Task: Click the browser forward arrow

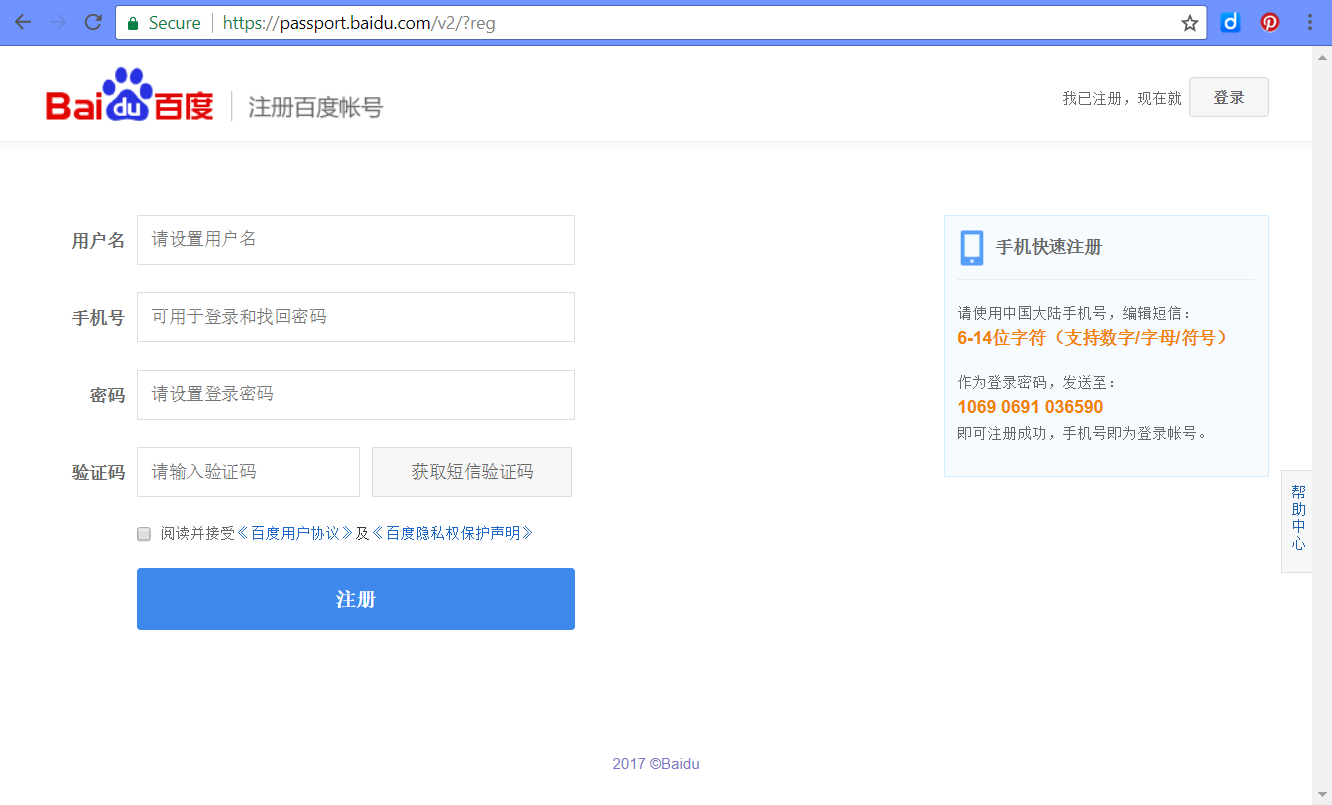Action: coord(58,23)
